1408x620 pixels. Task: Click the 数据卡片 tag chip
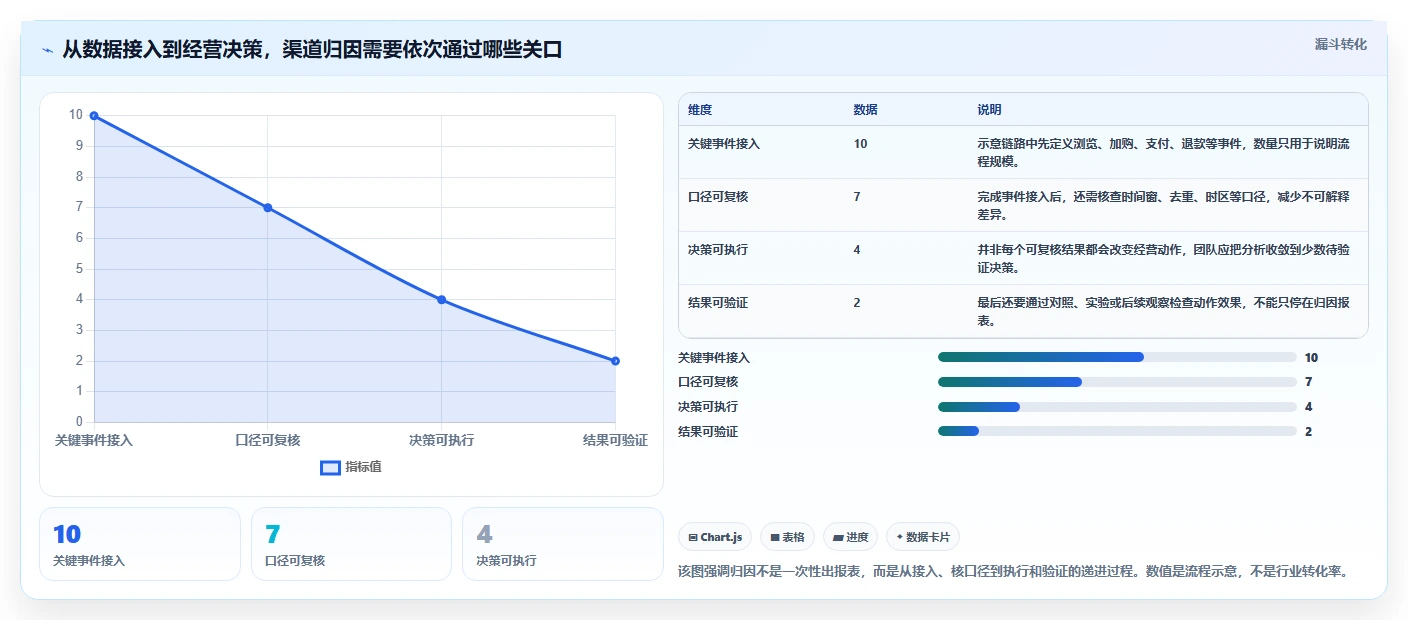pos(923,537)
